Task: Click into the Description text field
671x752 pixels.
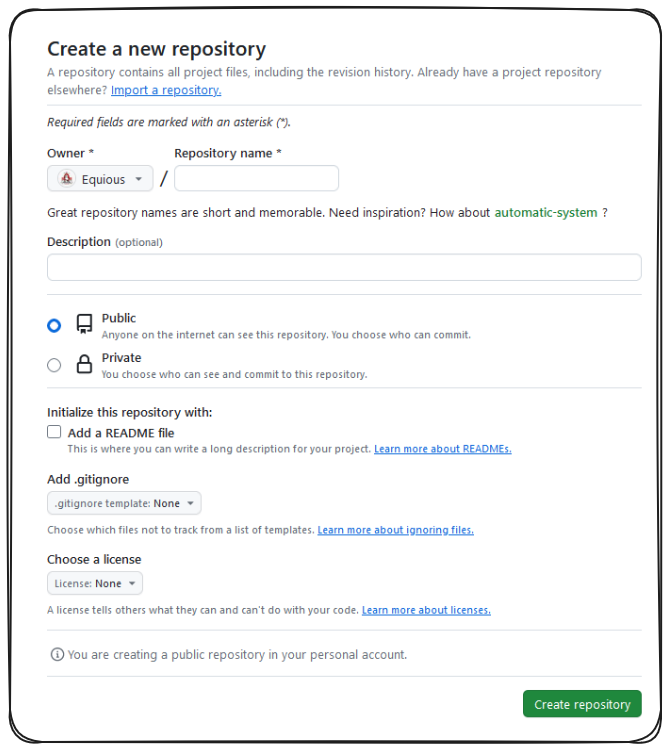Action: tap(344, 267)
